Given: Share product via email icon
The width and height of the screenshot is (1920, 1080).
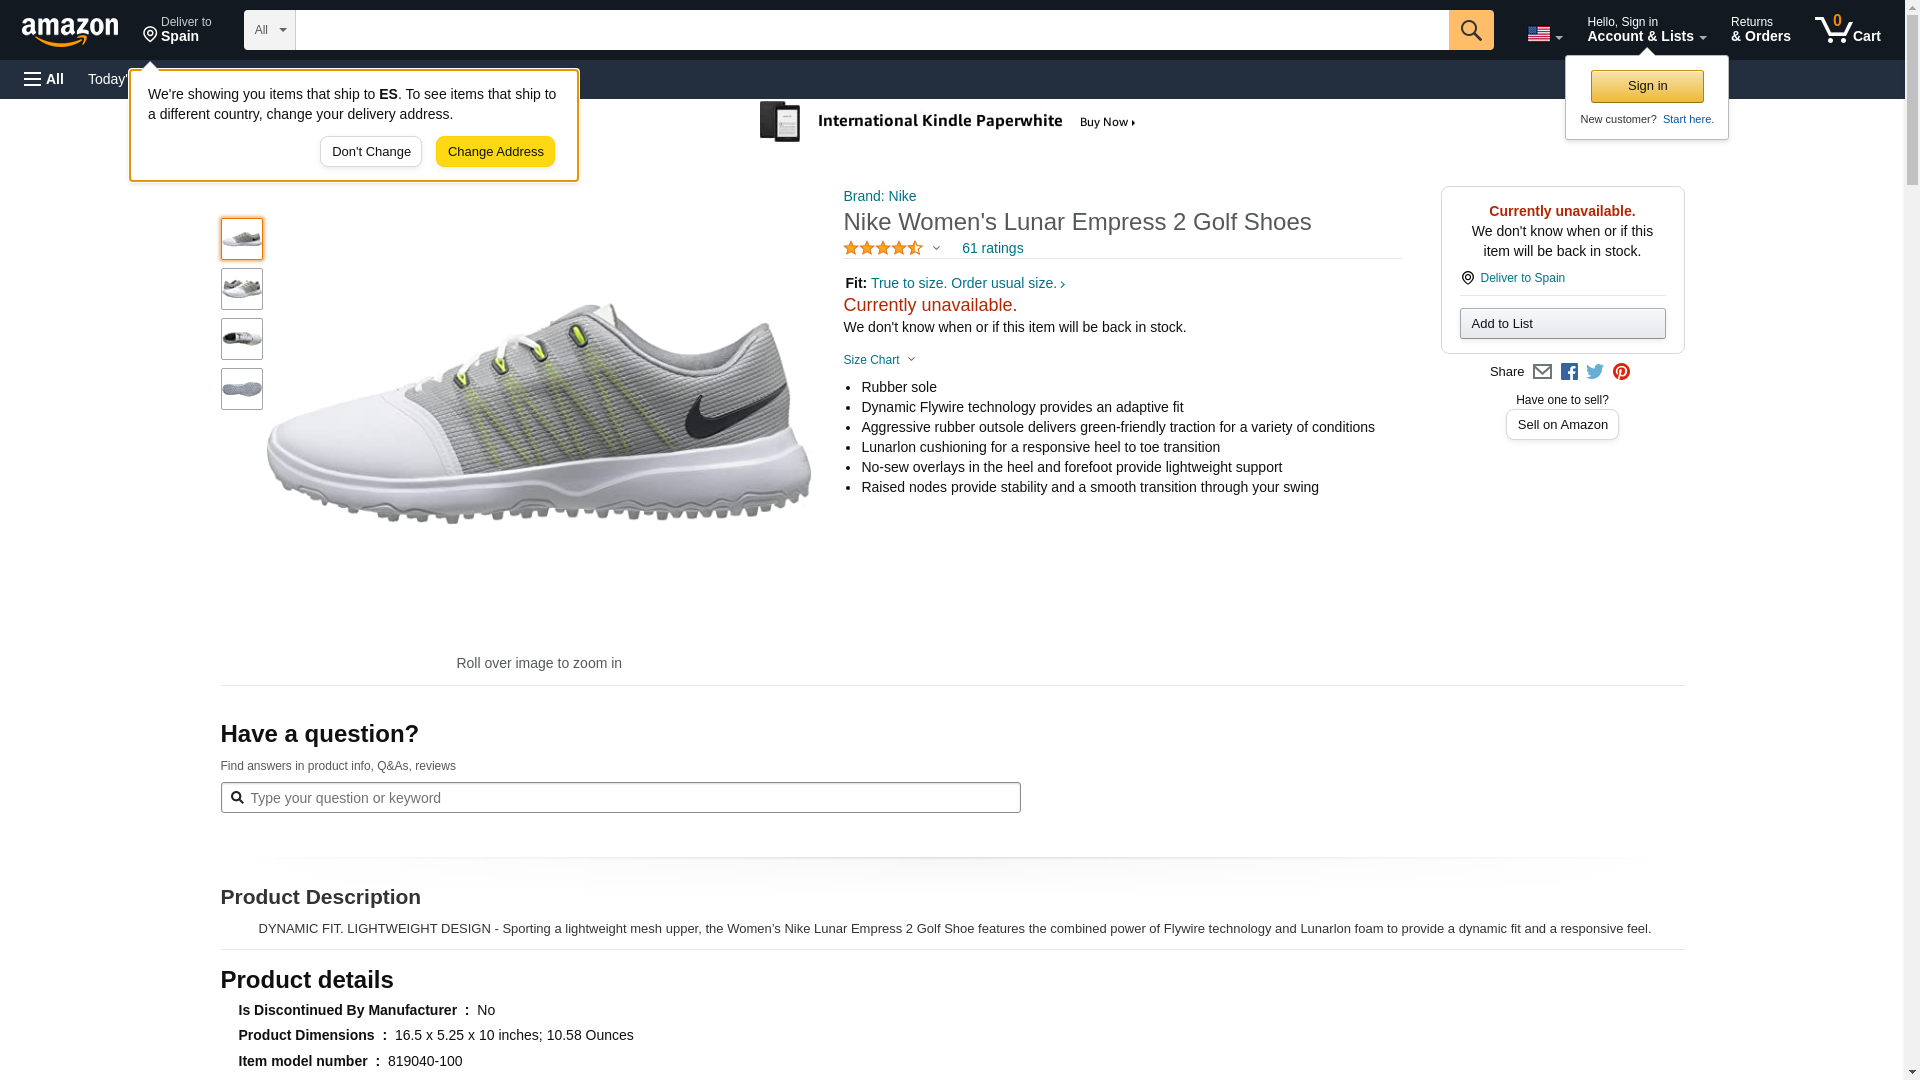Looking at the screenshot, I should pyautogui.click(x=1542, y=372).
